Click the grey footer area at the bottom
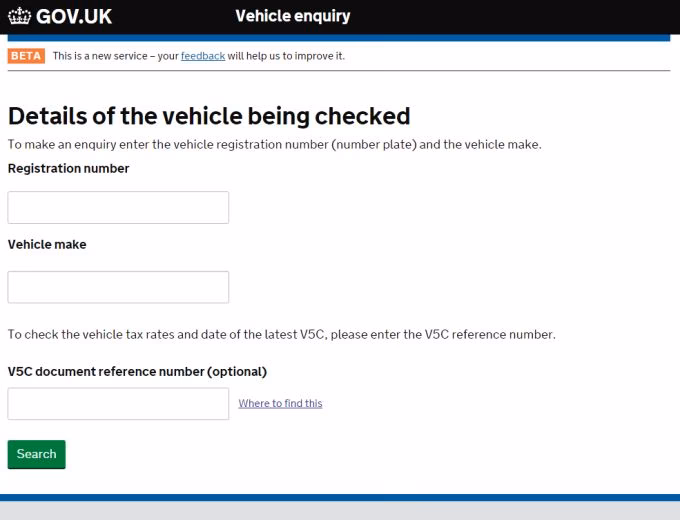Screen dimensions: 680x520 [340, 511]
